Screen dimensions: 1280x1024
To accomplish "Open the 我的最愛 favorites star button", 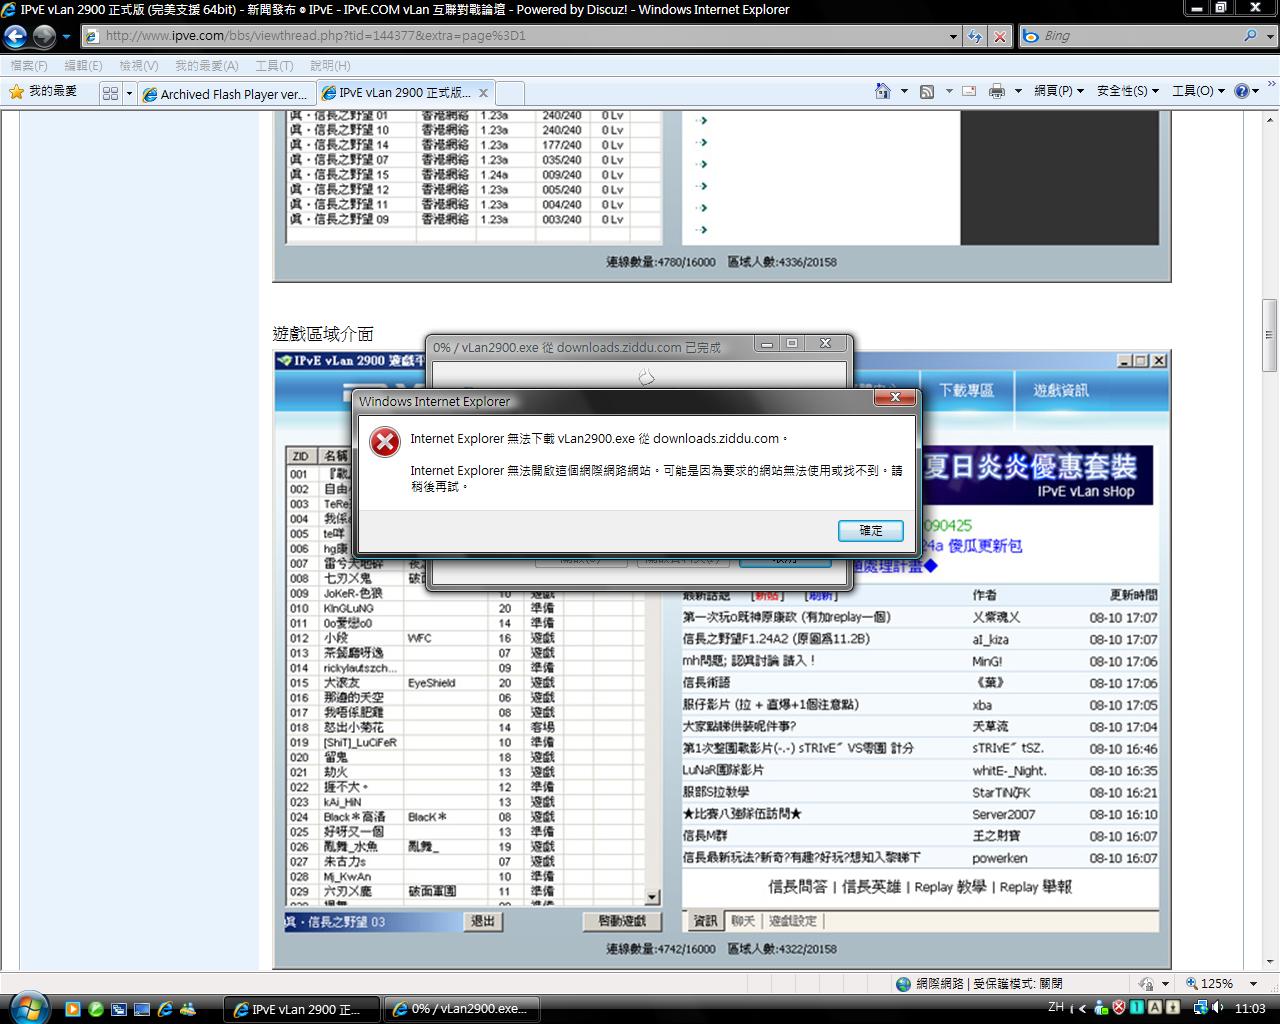I will click(43, 92).
